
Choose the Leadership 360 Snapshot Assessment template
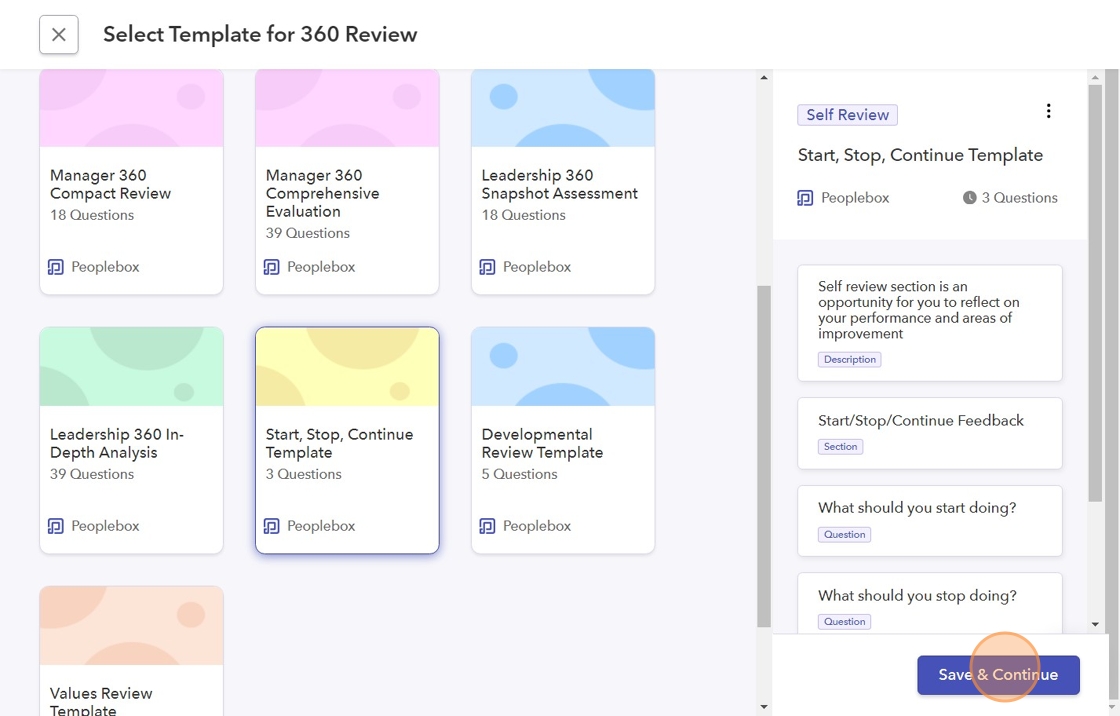coord(563,182)
